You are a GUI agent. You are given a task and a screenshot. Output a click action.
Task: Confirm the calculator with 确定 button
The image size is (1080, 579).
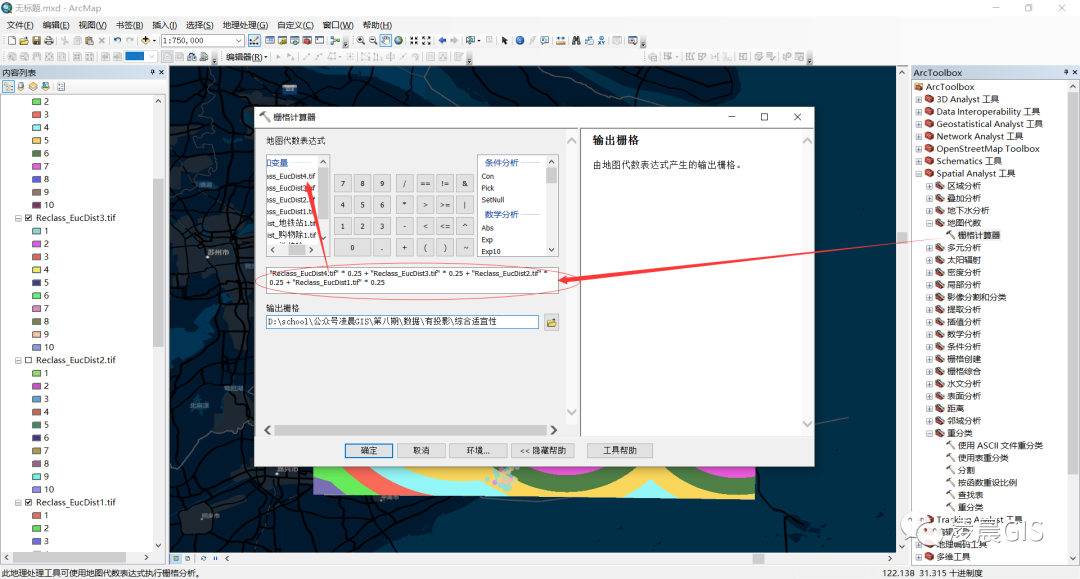click(x=368, y=450)
